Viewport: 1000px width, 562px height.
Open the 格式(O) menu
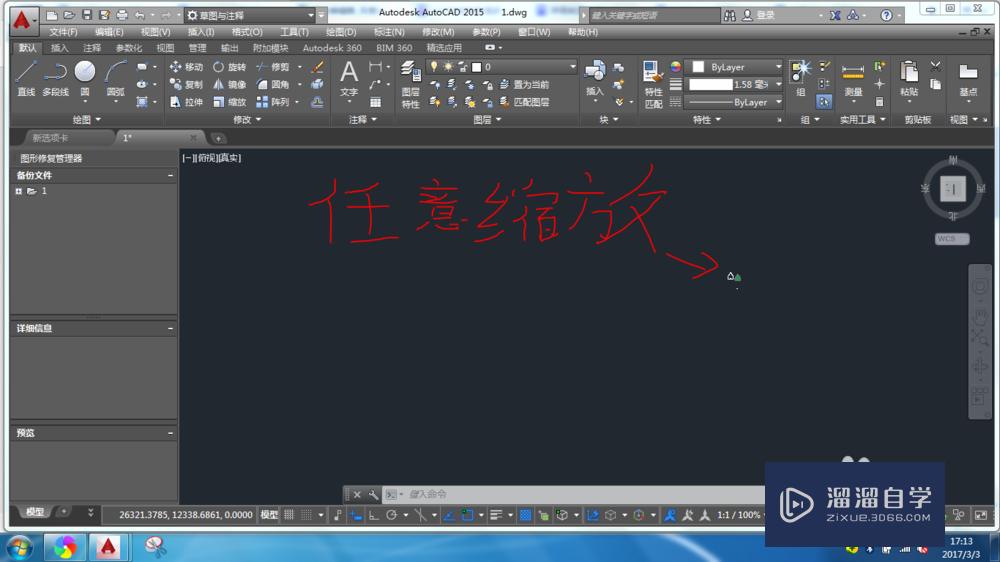click(x=247, y=32)
